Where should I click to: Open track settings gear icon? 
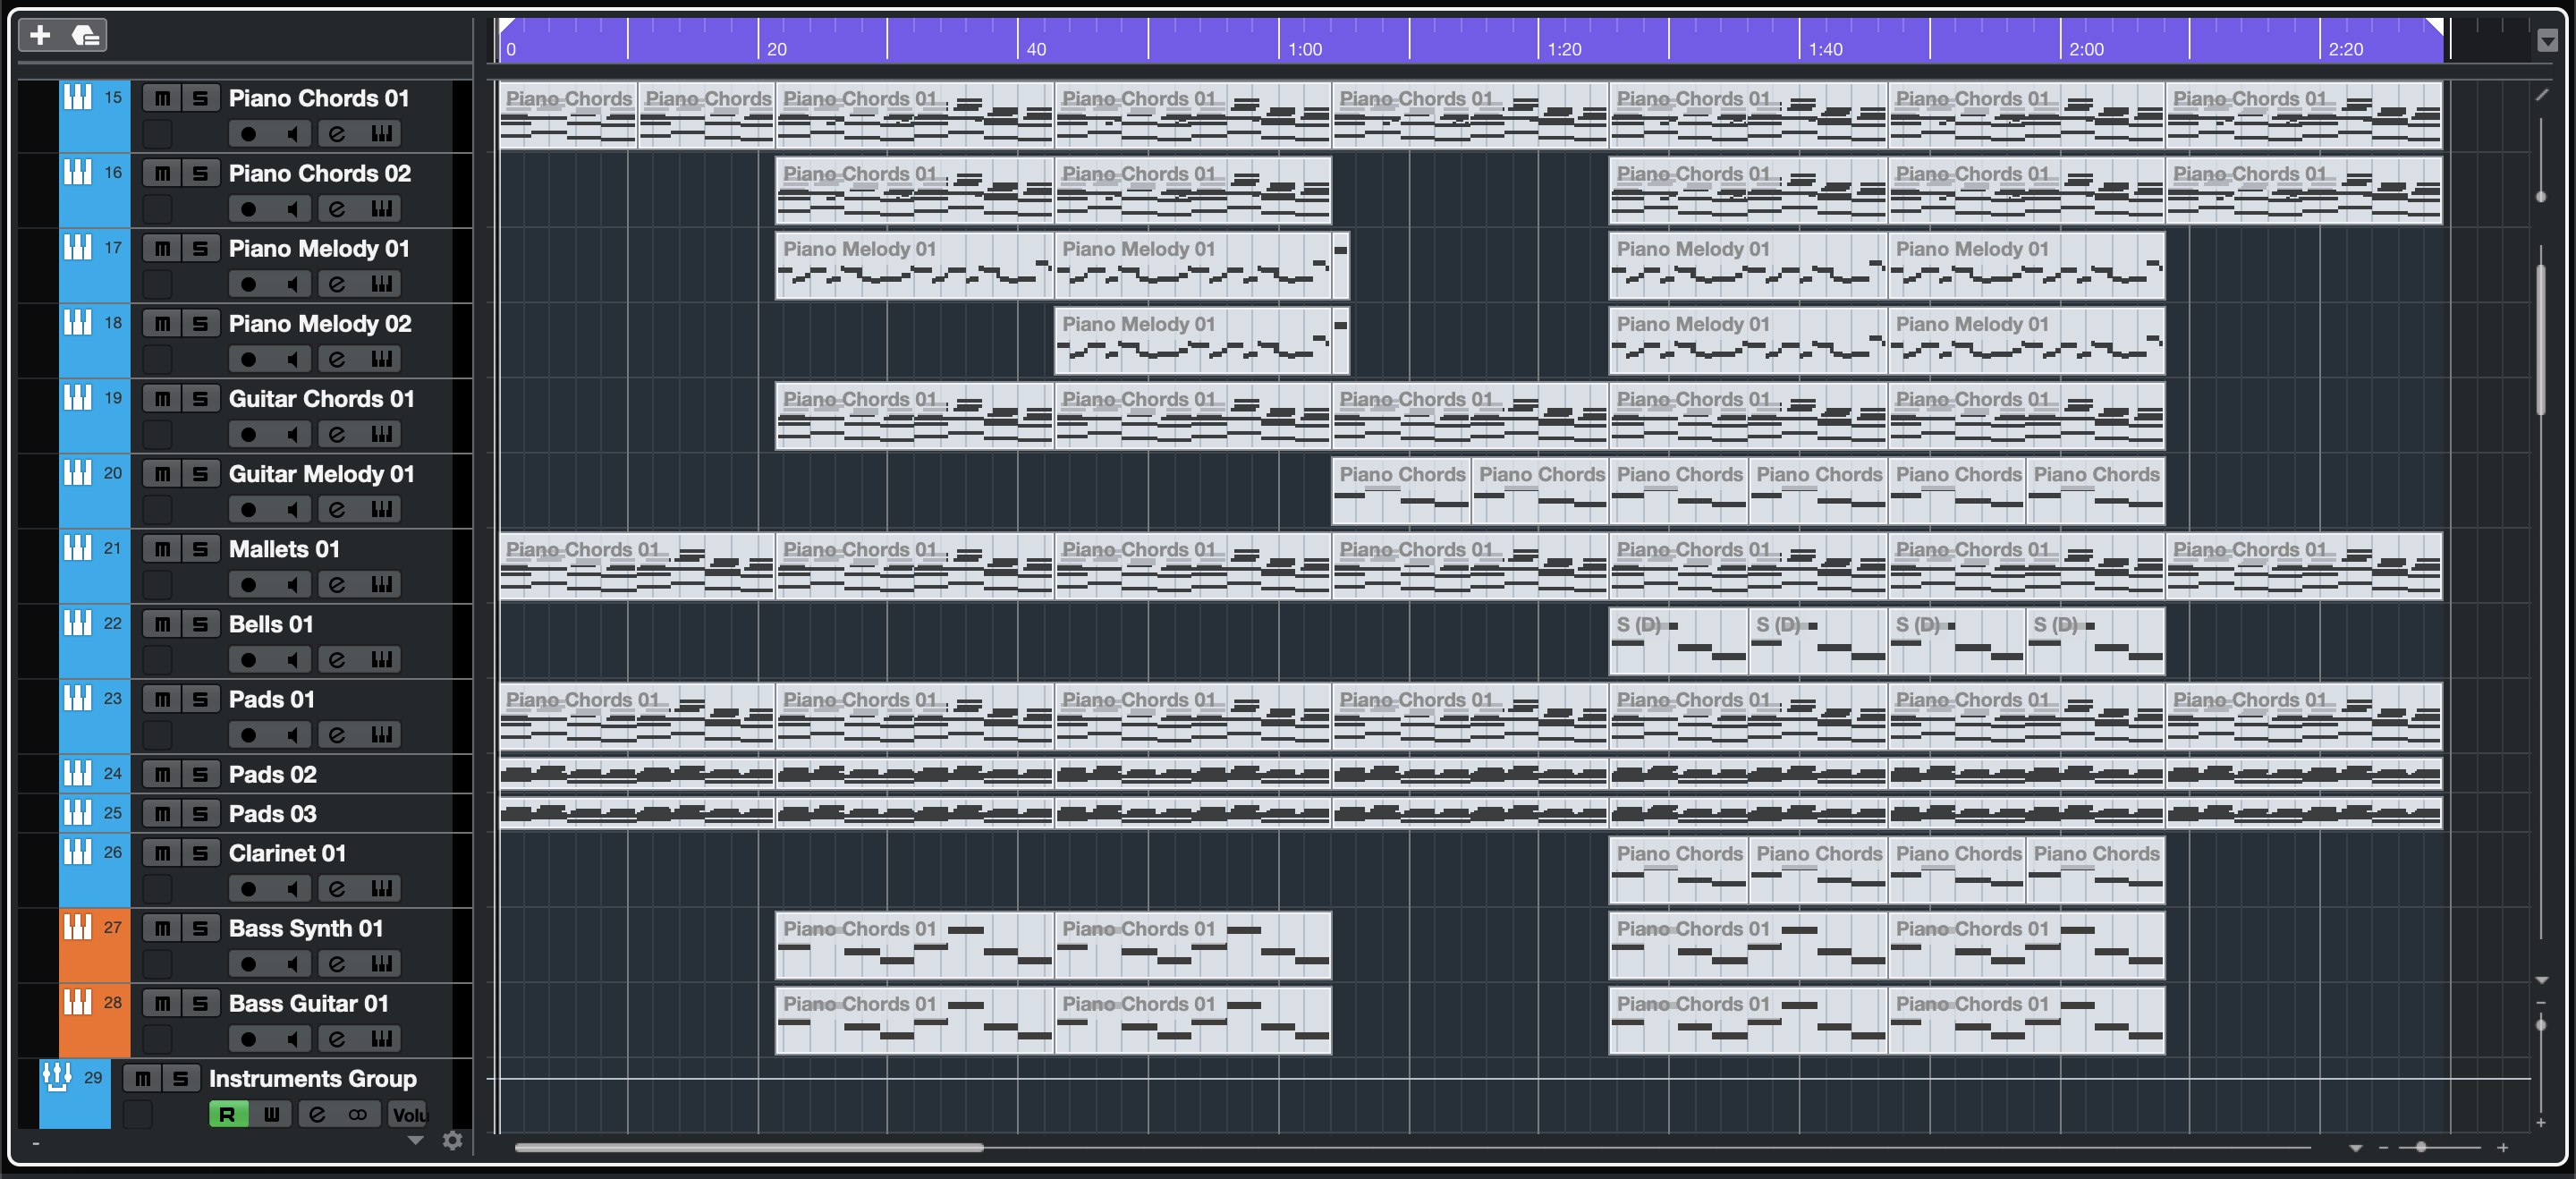pyautogui.click(x=453, y=1140)
